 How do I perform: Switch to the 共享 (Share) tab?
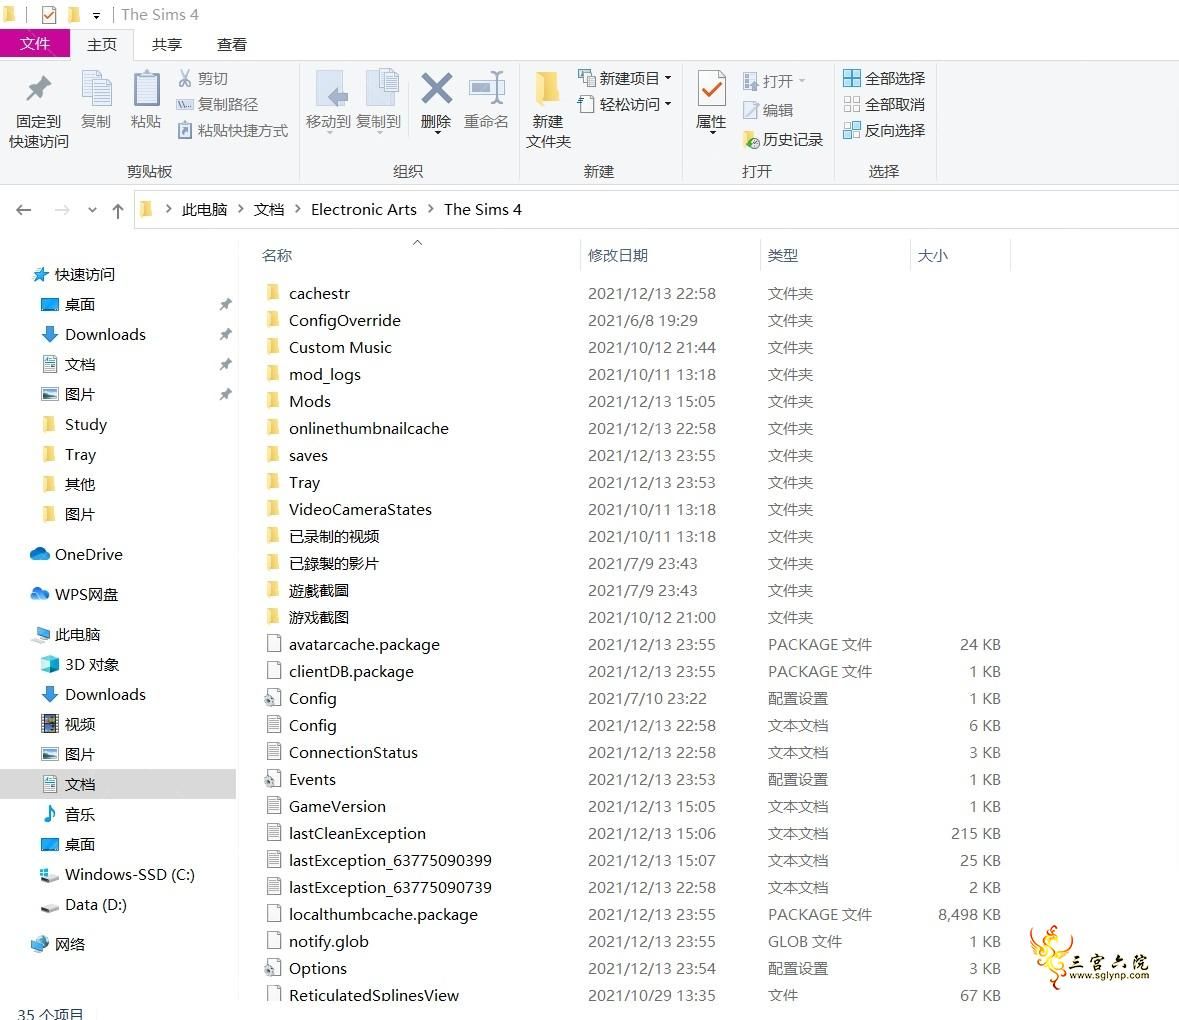point(167,44)
